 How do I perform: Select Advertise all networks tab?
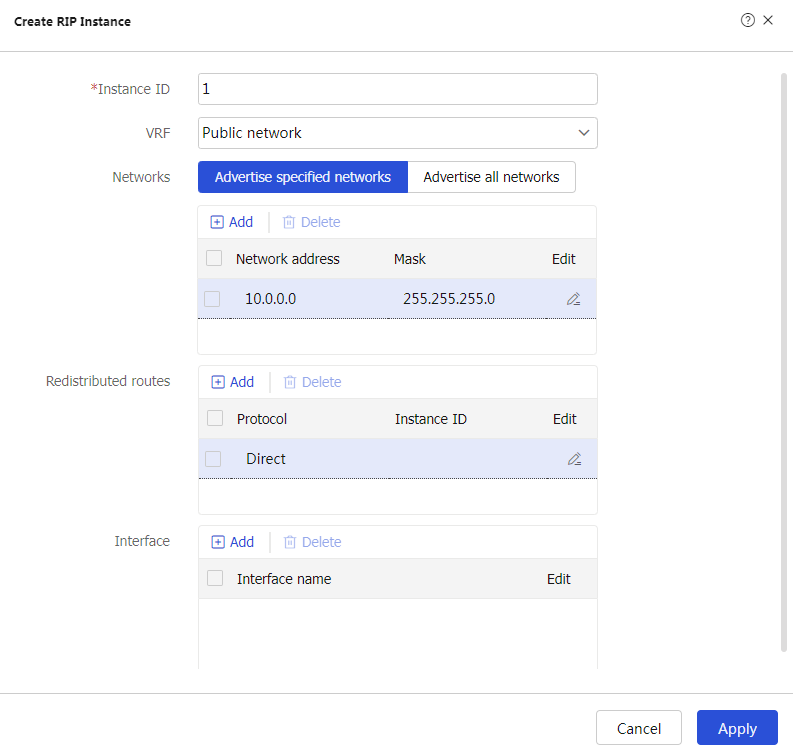click(x=491, y=177)
